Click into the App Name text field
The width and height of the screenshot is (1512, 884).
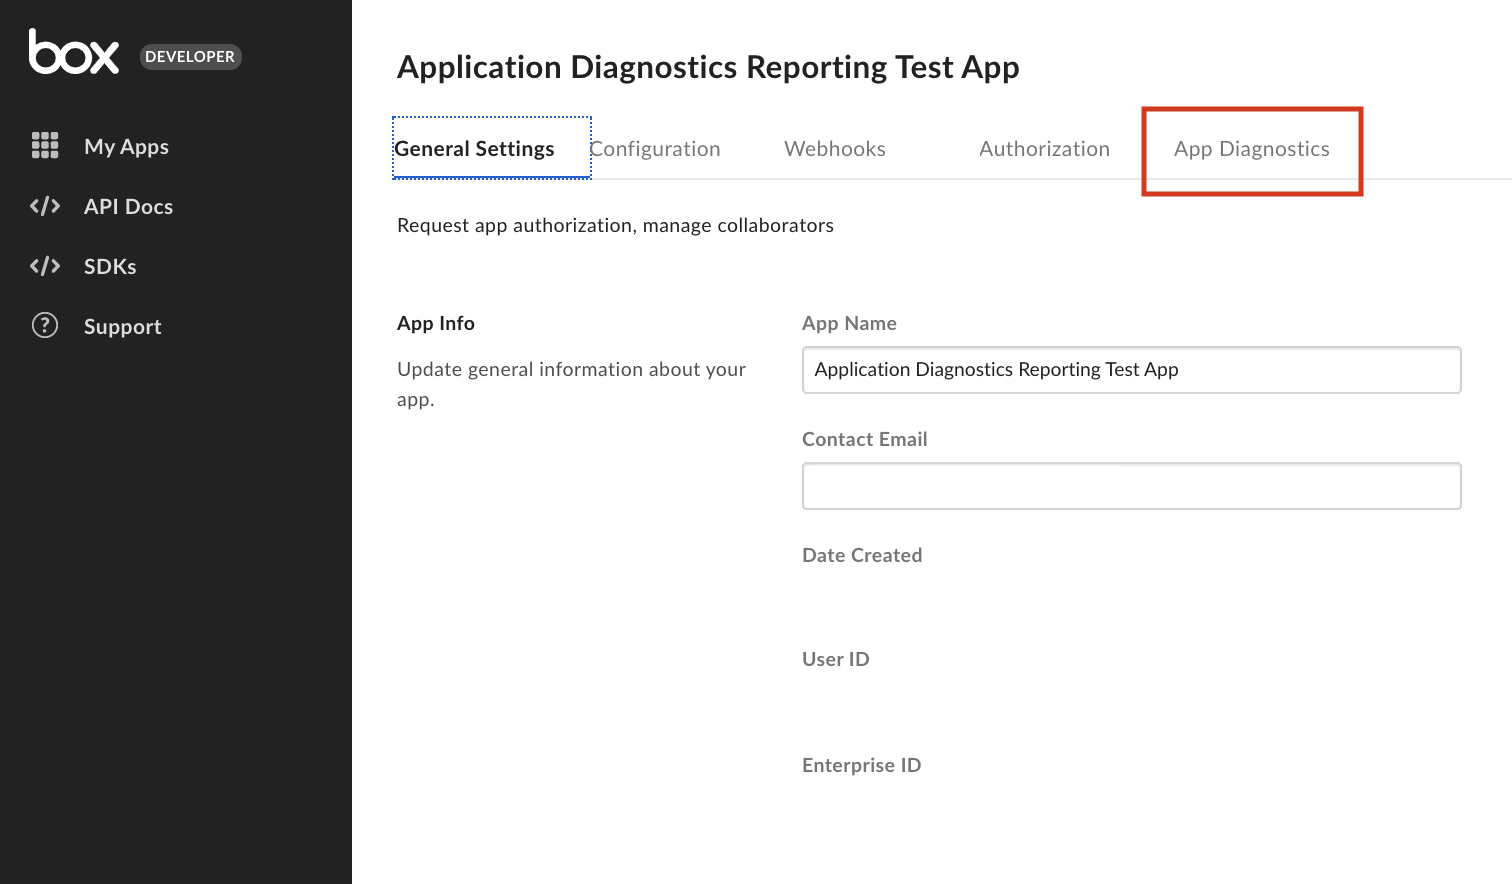pos(1132,370)
